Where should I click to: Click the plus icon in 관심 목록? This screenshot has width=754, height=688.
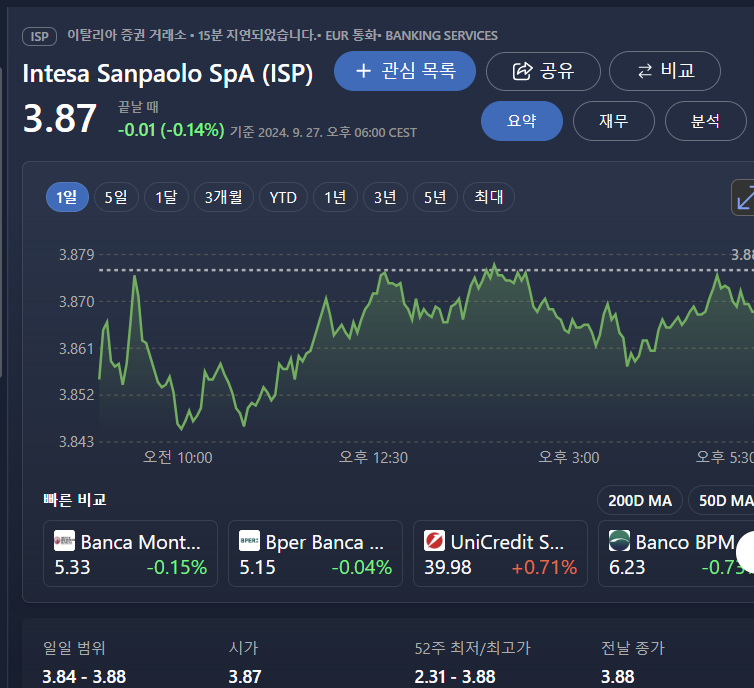tap(364, 71)
